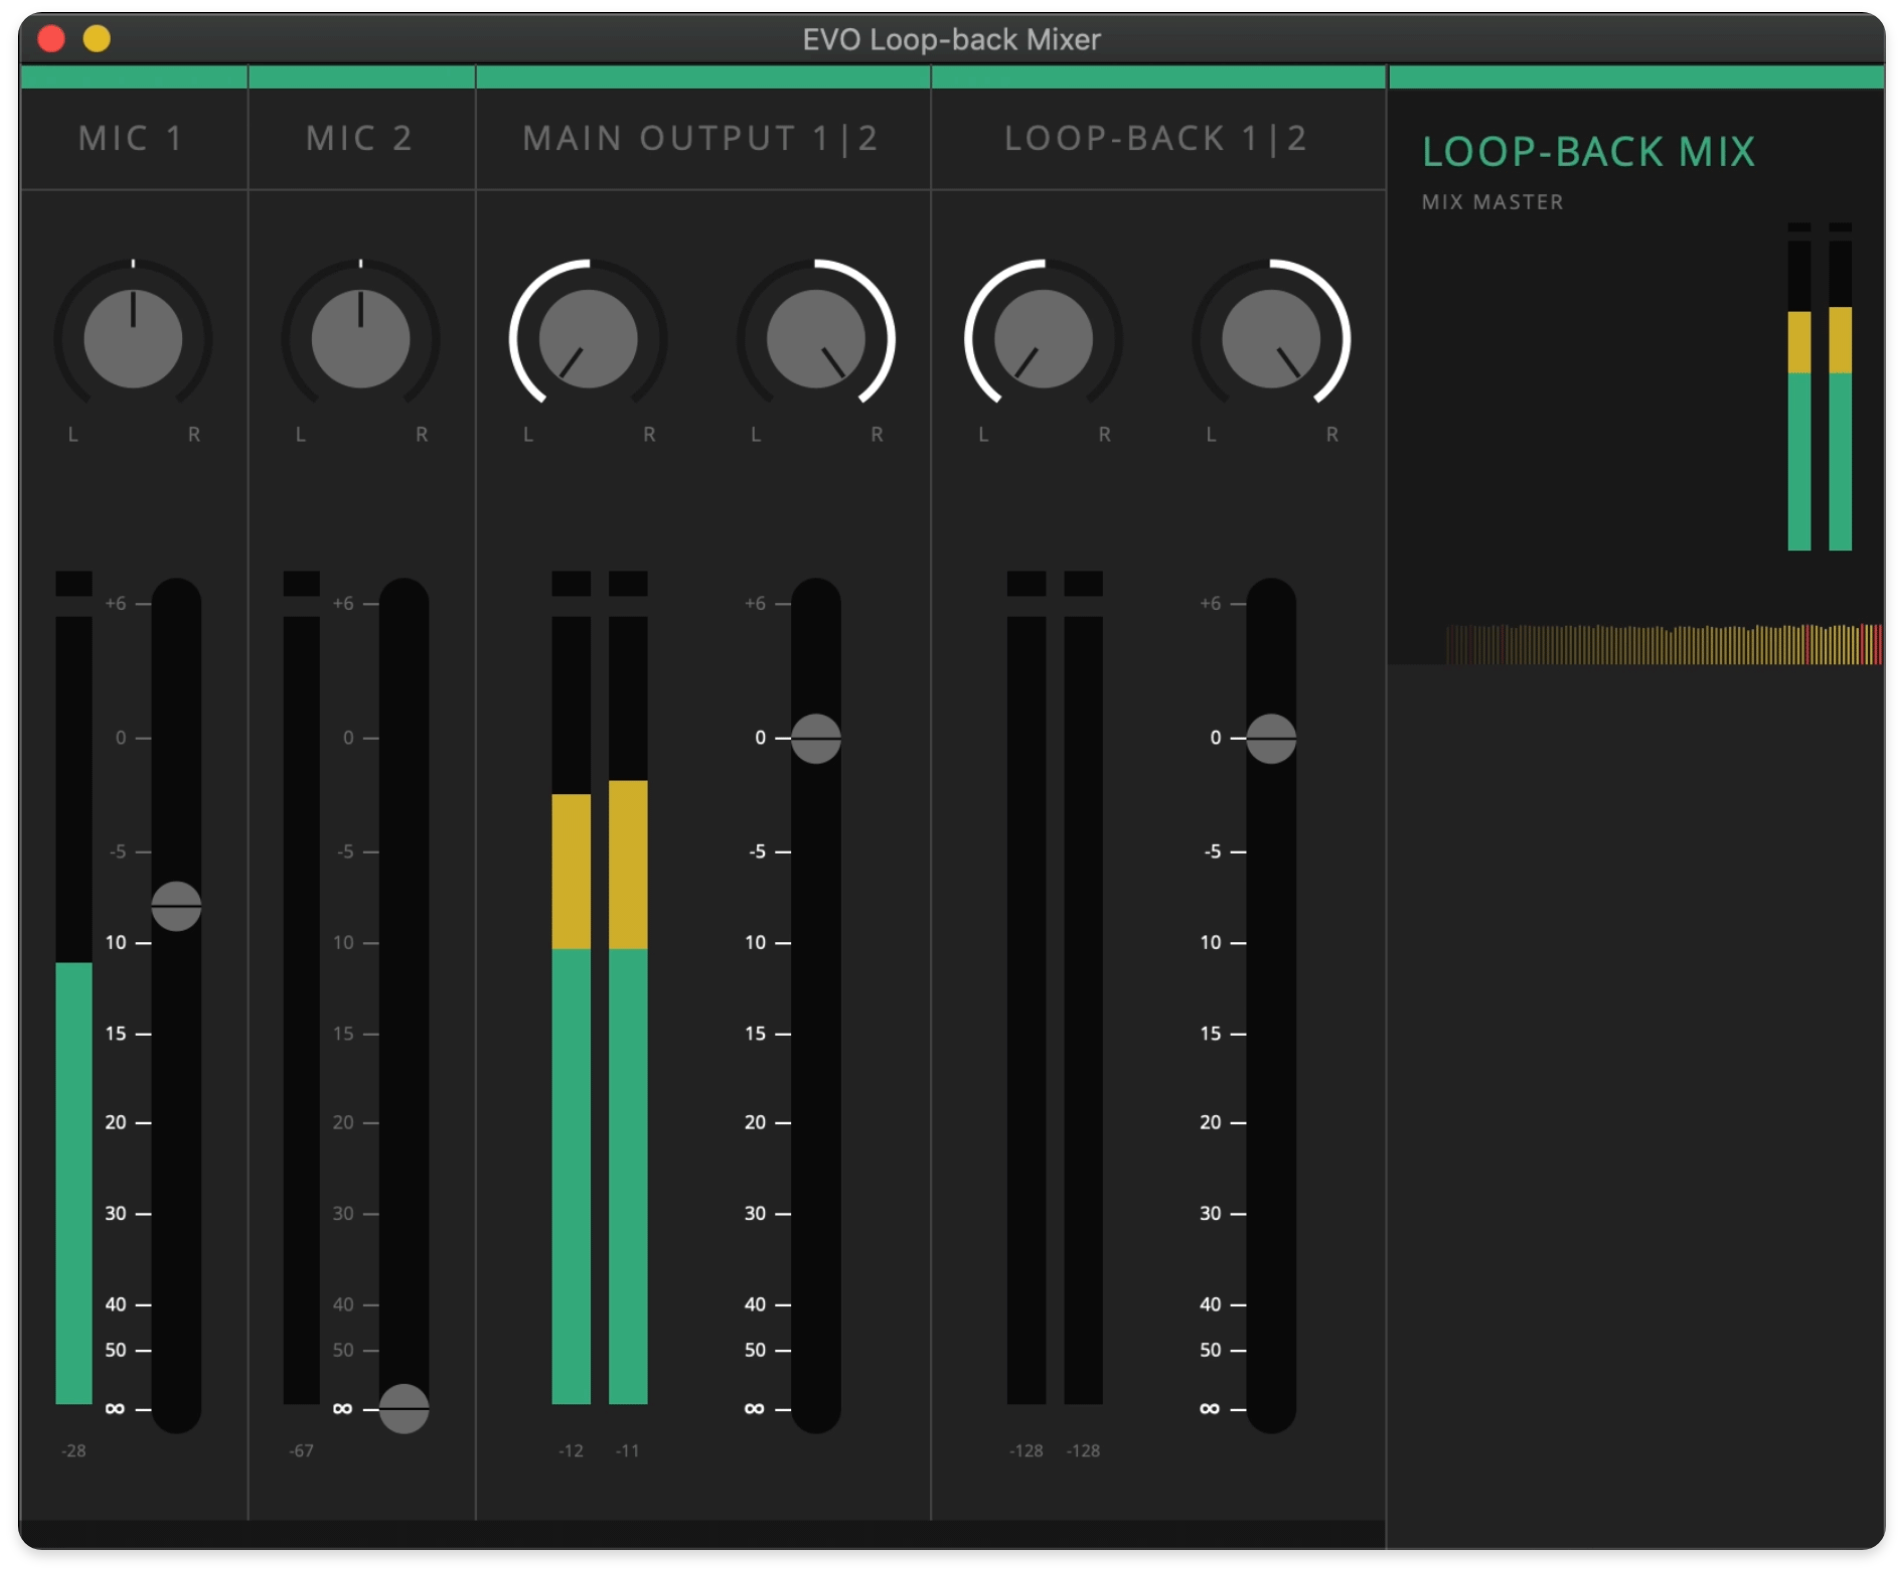Minimize the EVO Loop-back Mixer window
Screen dimensions: 1904x1574
point(97,39)
